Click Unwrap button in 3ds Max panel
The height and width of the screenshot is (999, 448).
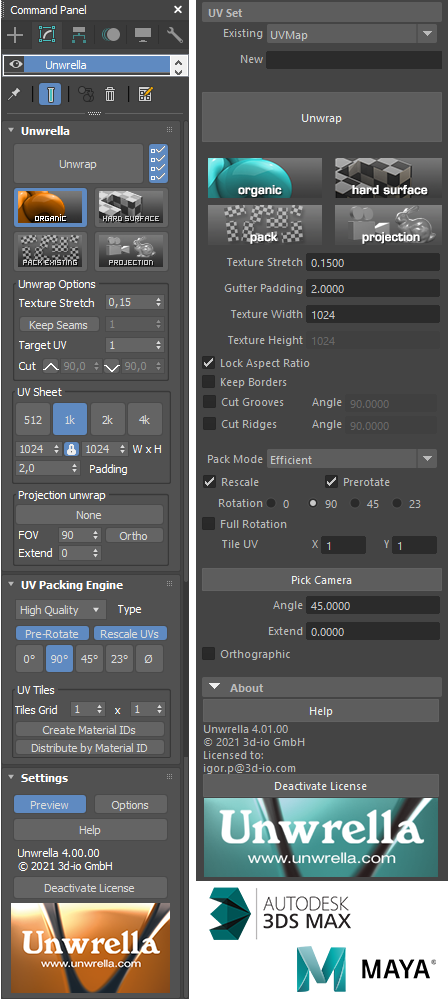point(78,164)
